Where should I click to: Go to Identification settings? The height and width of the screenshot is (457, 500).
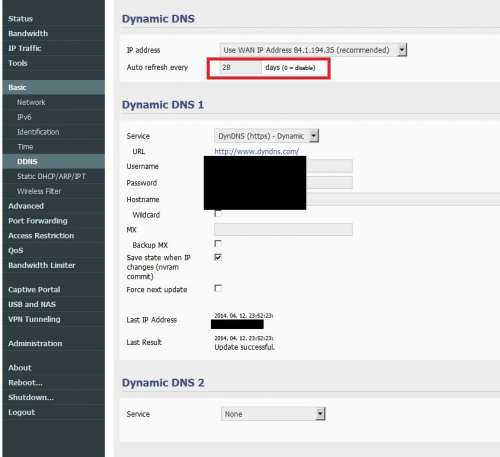click(x=38, y=132)
